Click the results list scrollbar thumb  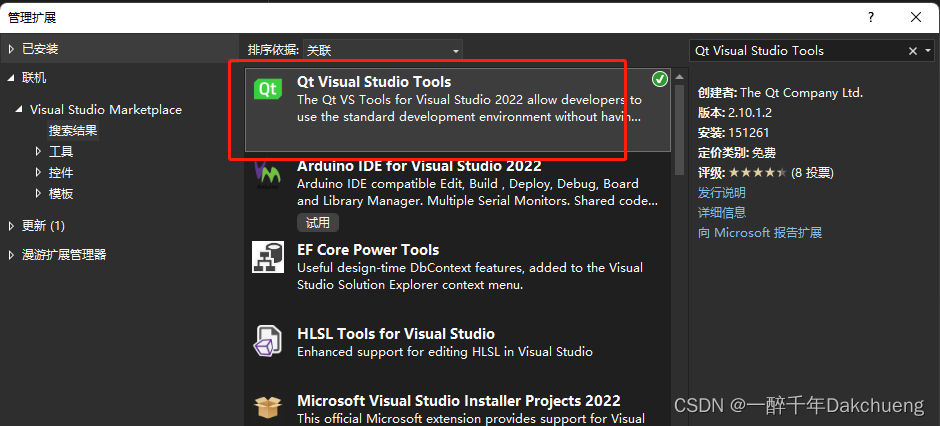[679, 129]
